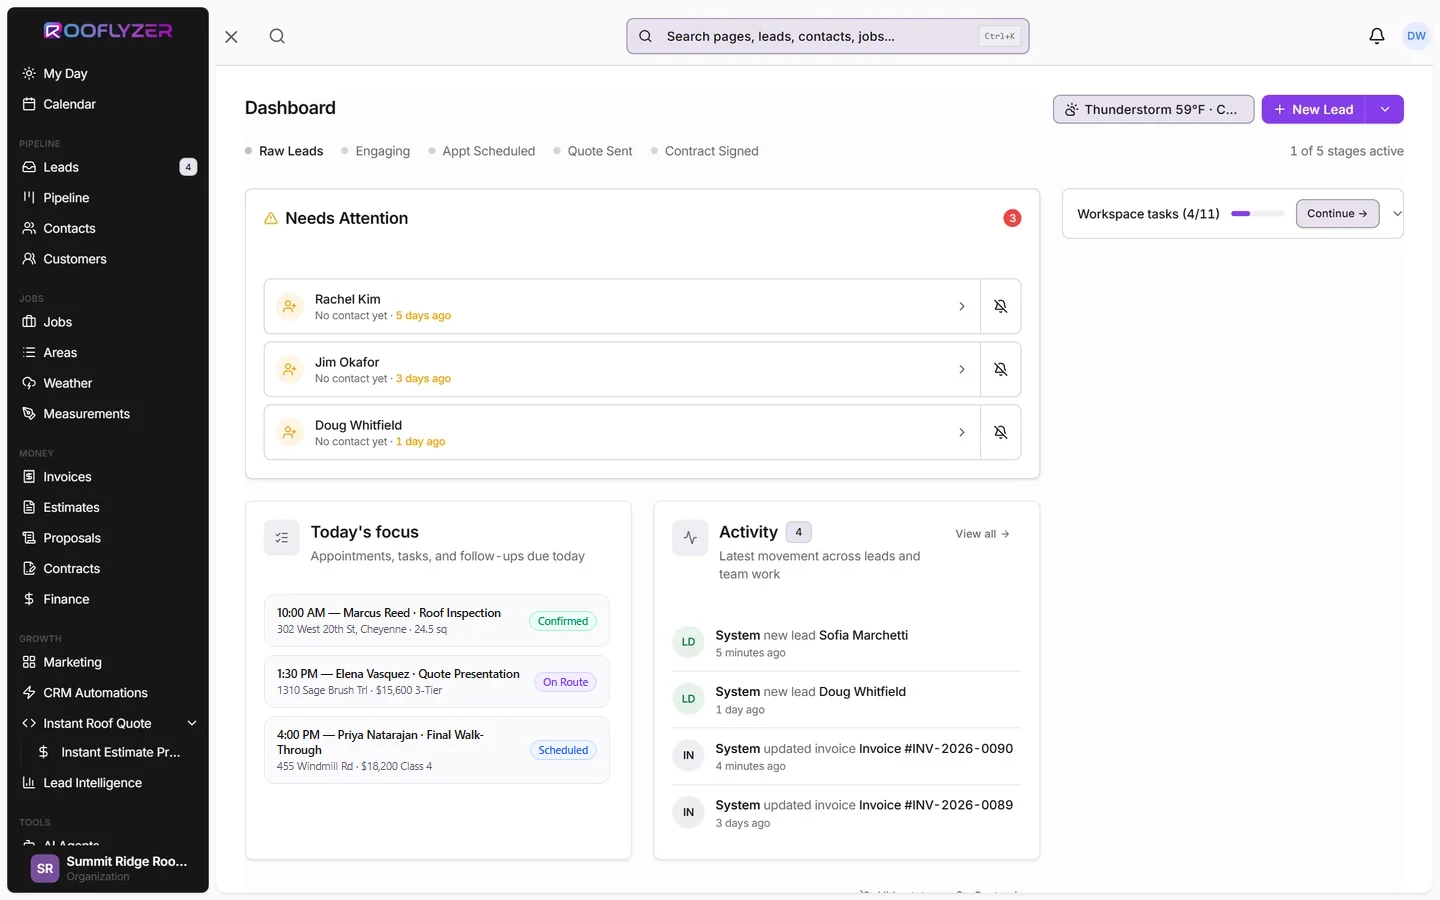Screen dimensions: 1440x900
Task: Click the Confirmed status badge
Action: pos(563,621)
